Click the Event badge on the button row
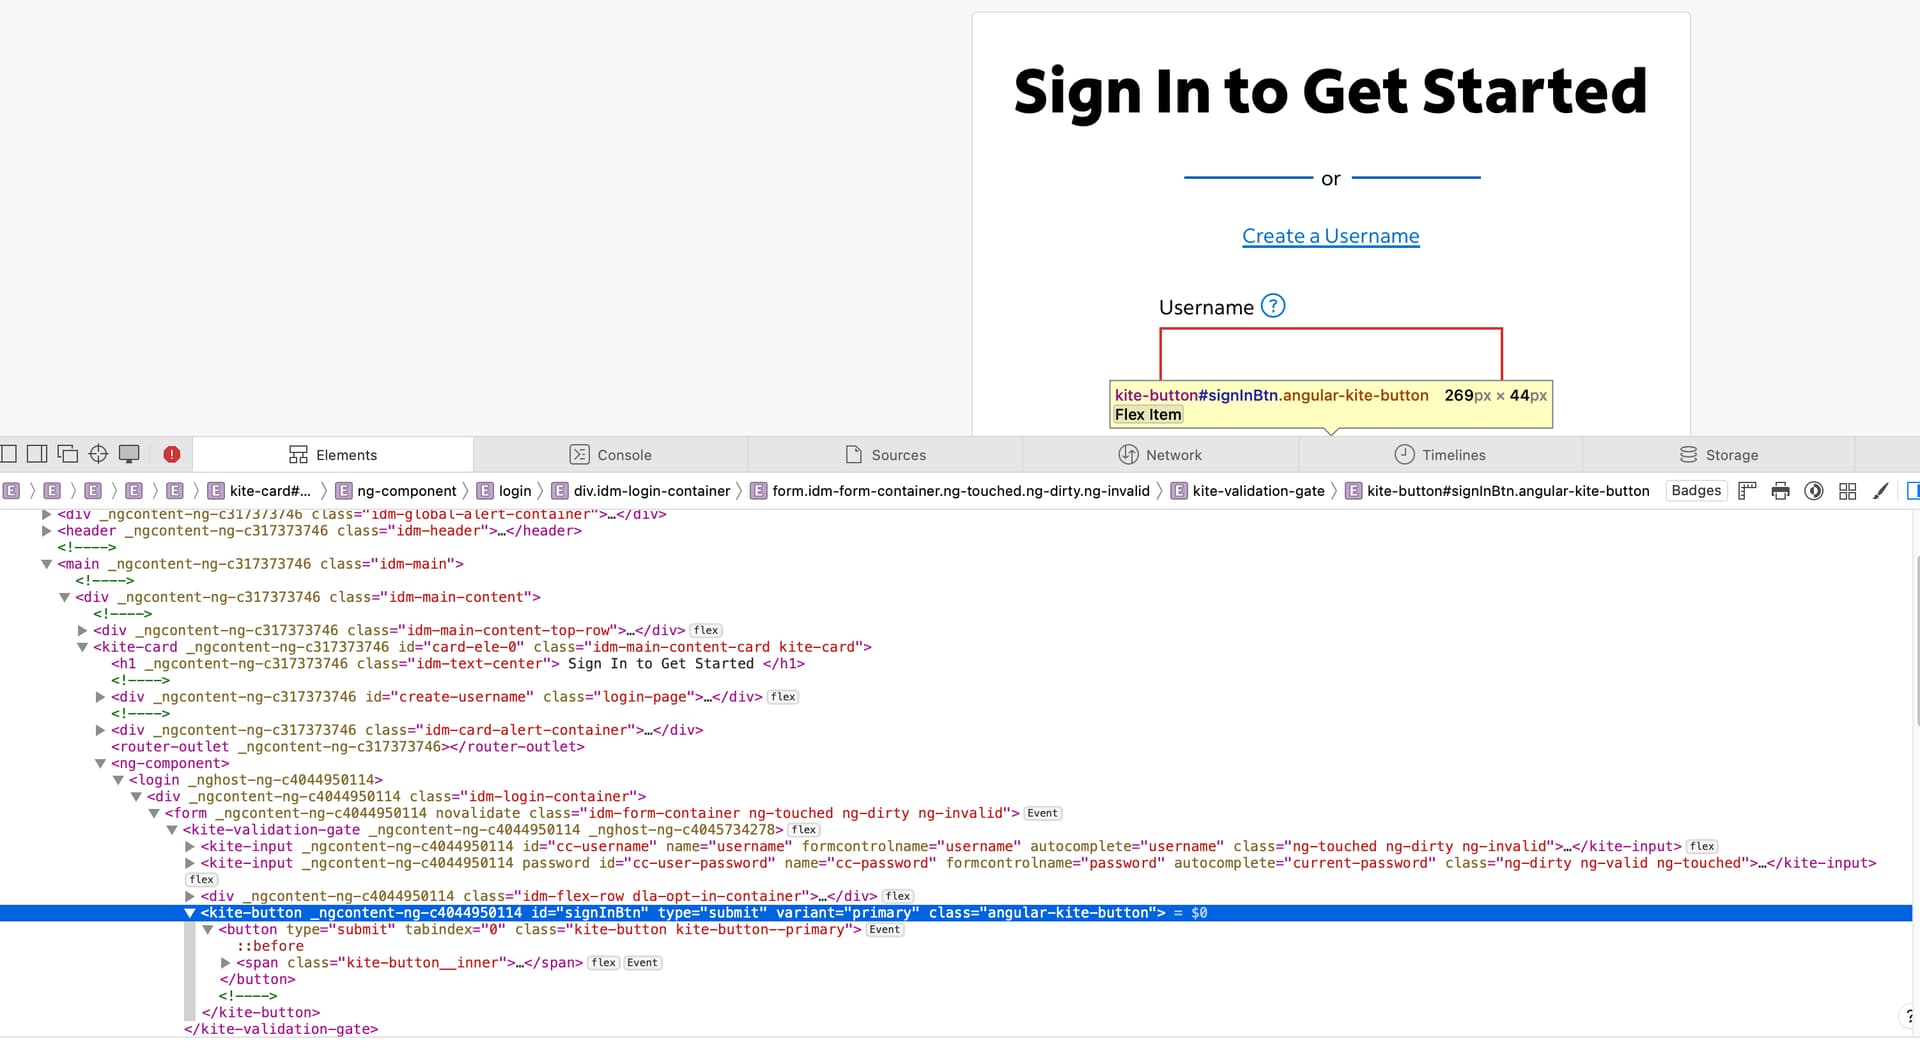This screenshot has width=1920, height=1062. [x=884, y=930]
